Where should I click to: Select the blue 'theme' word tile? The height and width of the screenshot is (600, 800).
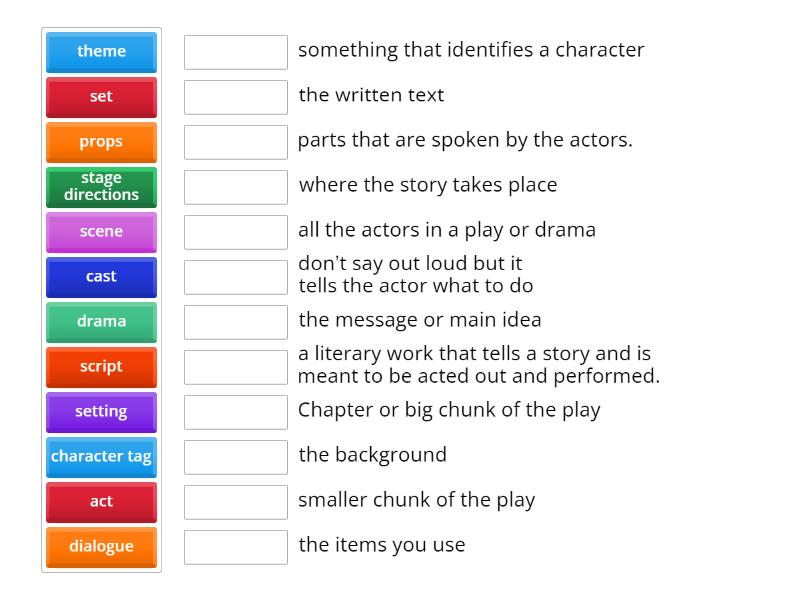click(x=100, y=52)
